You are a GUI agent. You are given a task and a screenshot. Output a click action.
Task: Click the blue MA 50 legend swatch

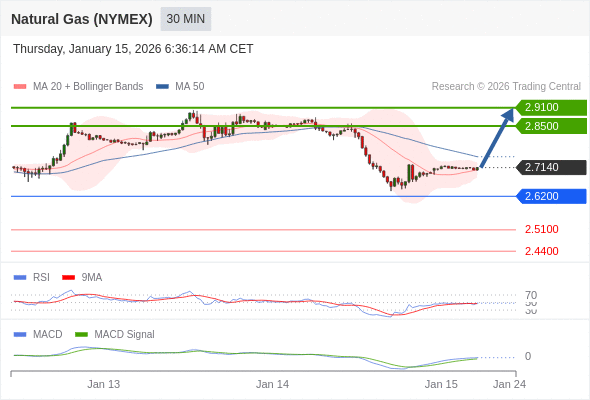(162, 87)
